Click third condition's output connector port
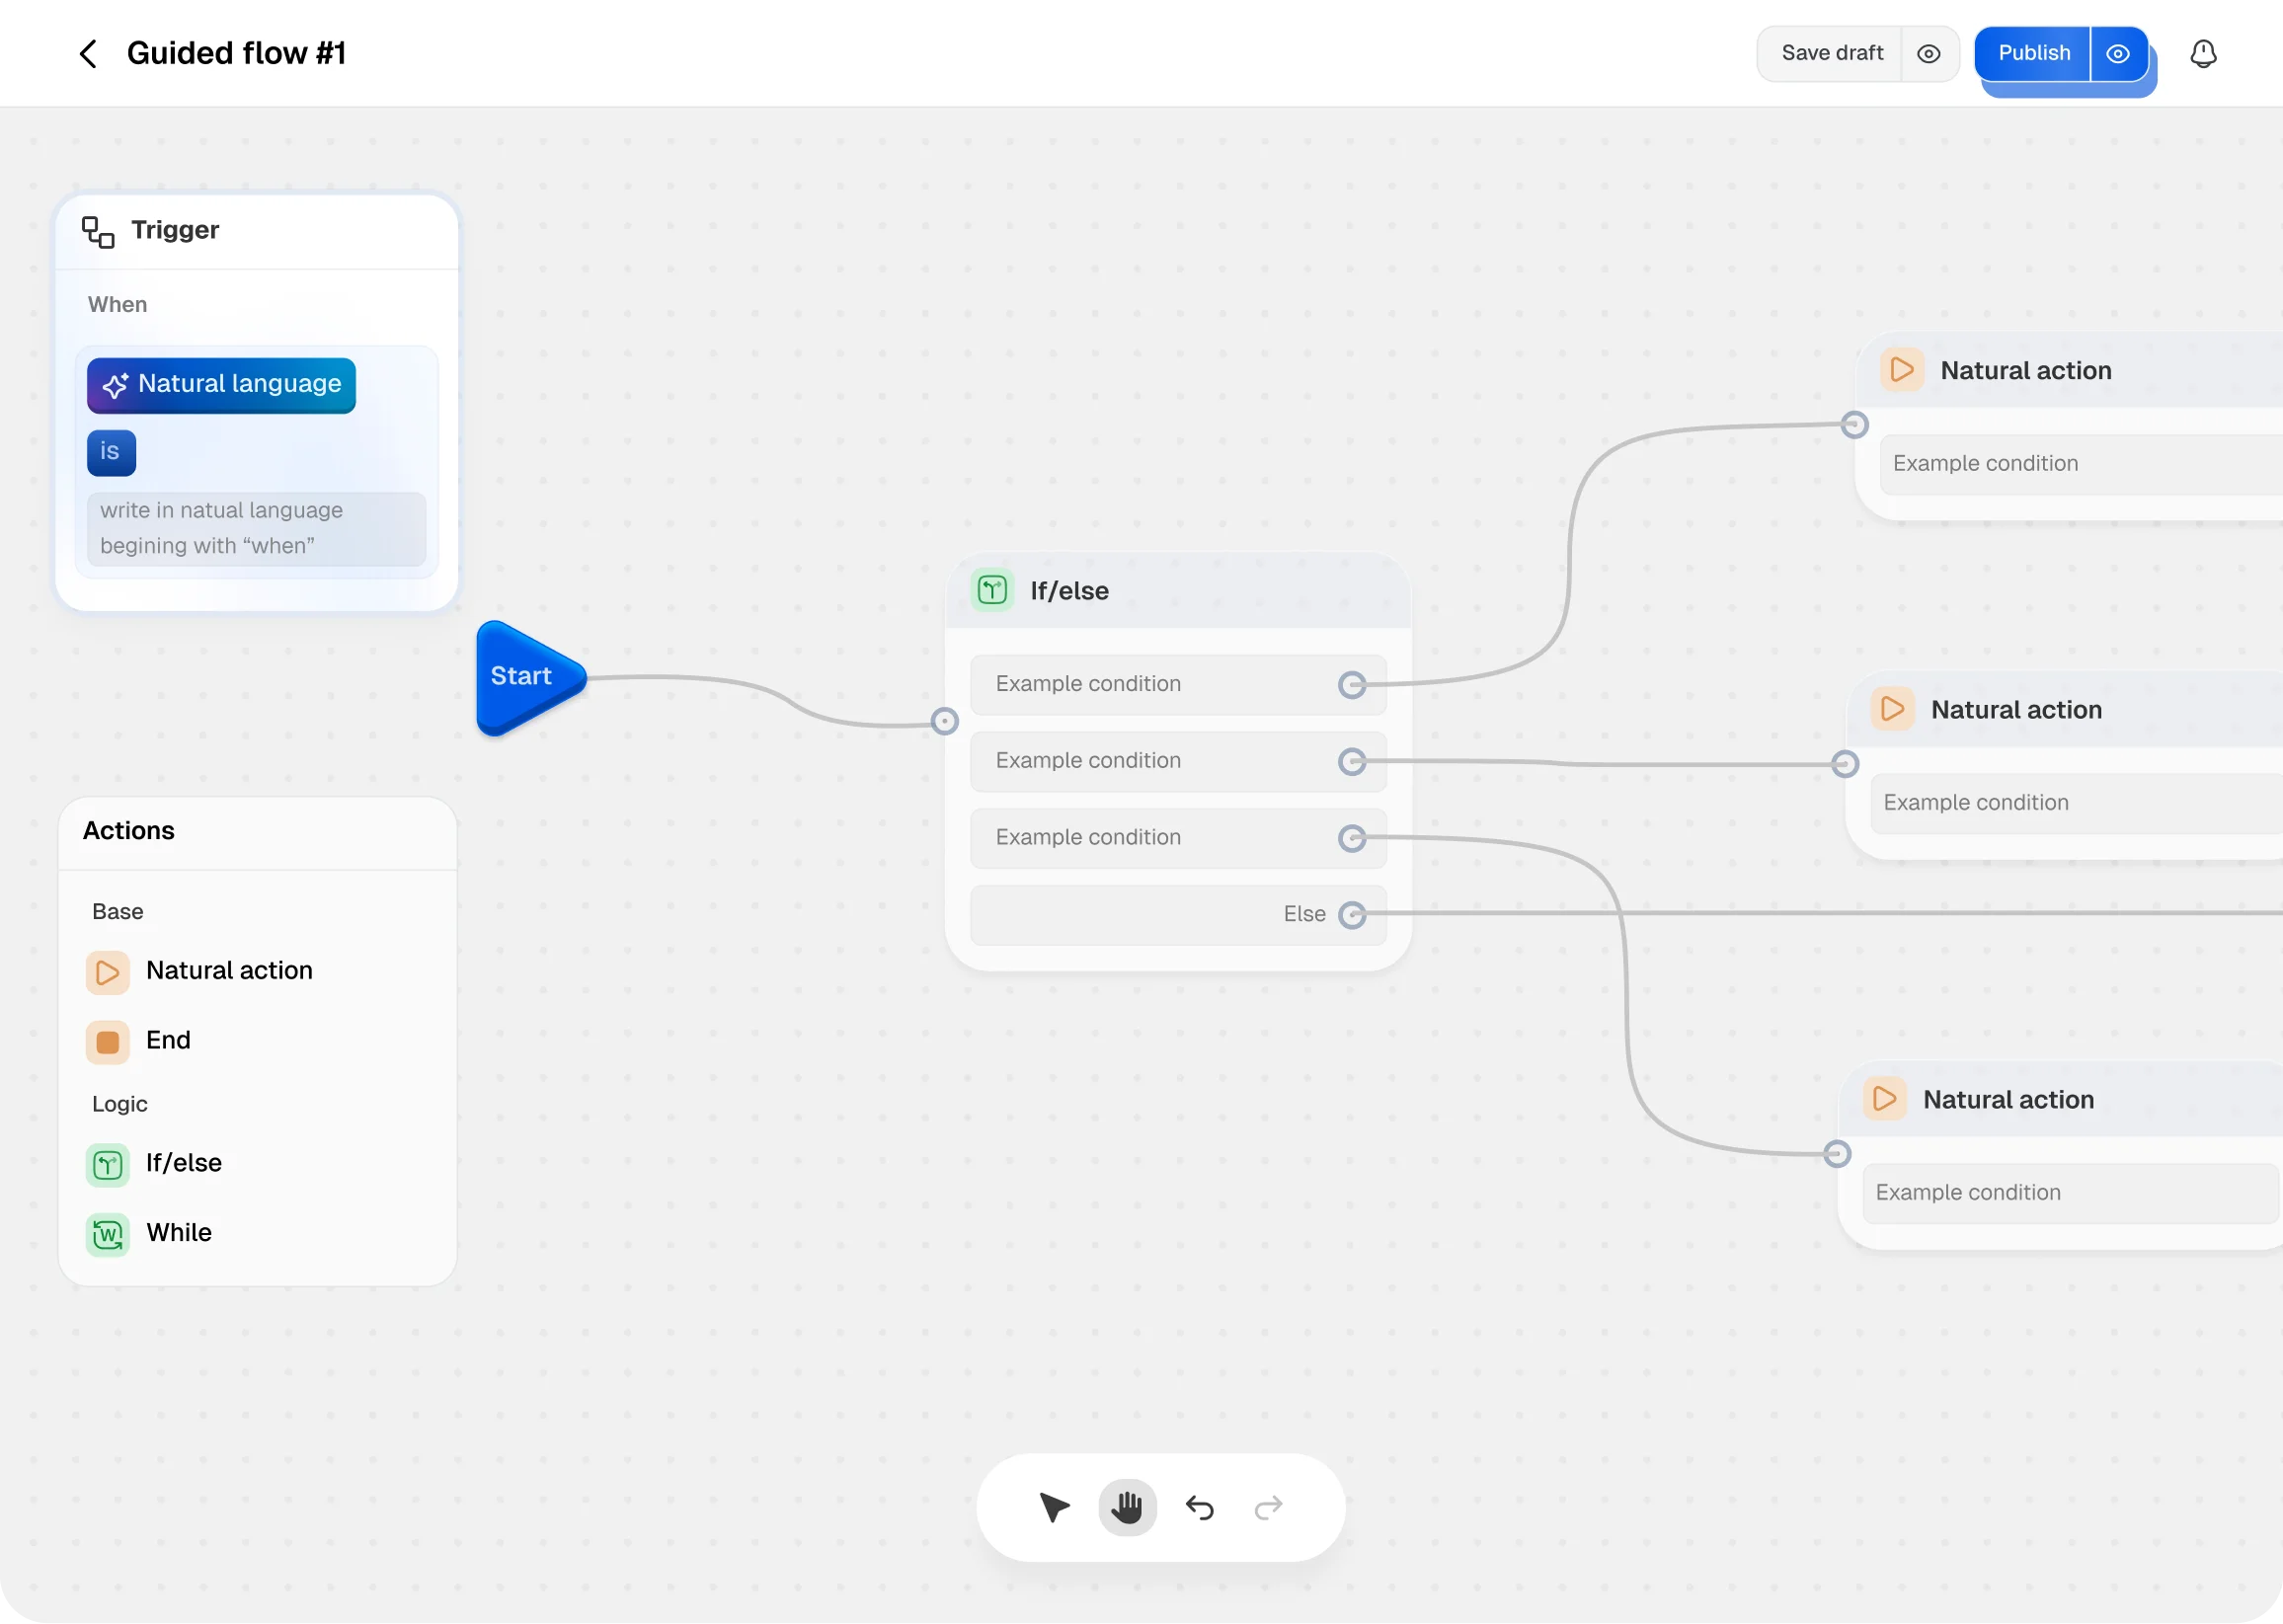This screenshot has height=1624, width=2283. click(x=1352, y=838)
